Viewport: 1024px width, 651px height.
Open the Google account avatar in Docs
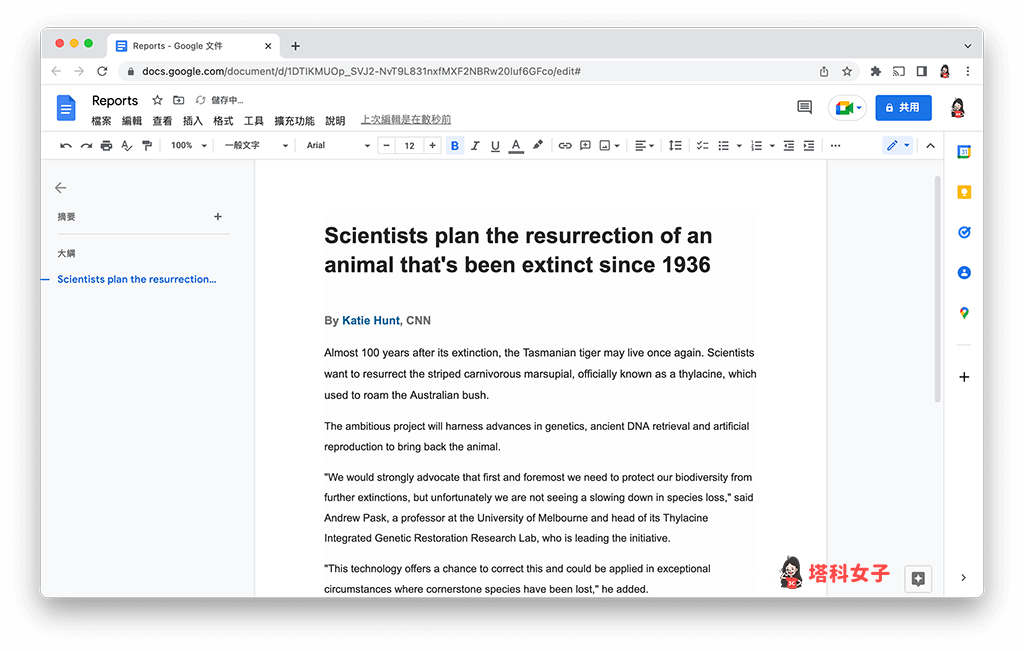click(x=957, y=108)
